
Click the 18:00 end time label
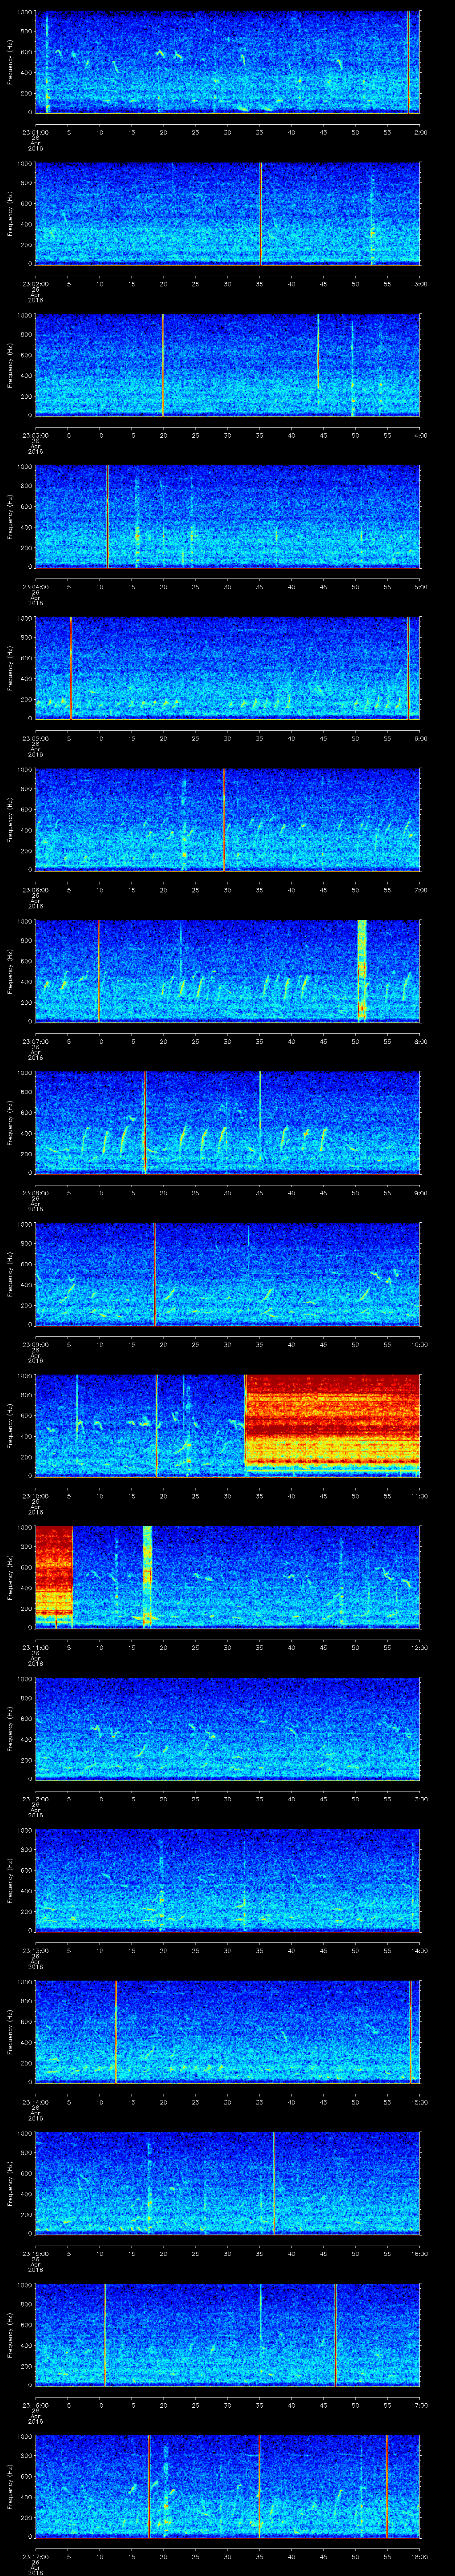tap(419, 2556)
